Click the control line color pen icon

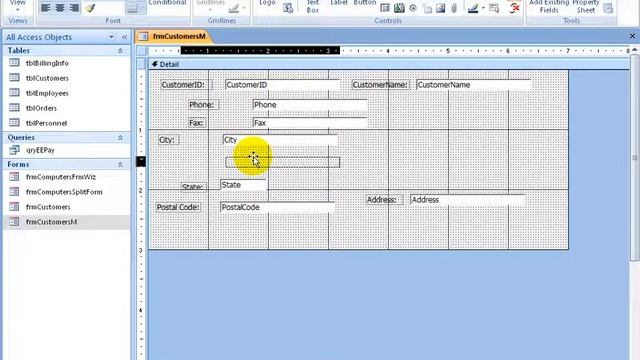point(473,8)
